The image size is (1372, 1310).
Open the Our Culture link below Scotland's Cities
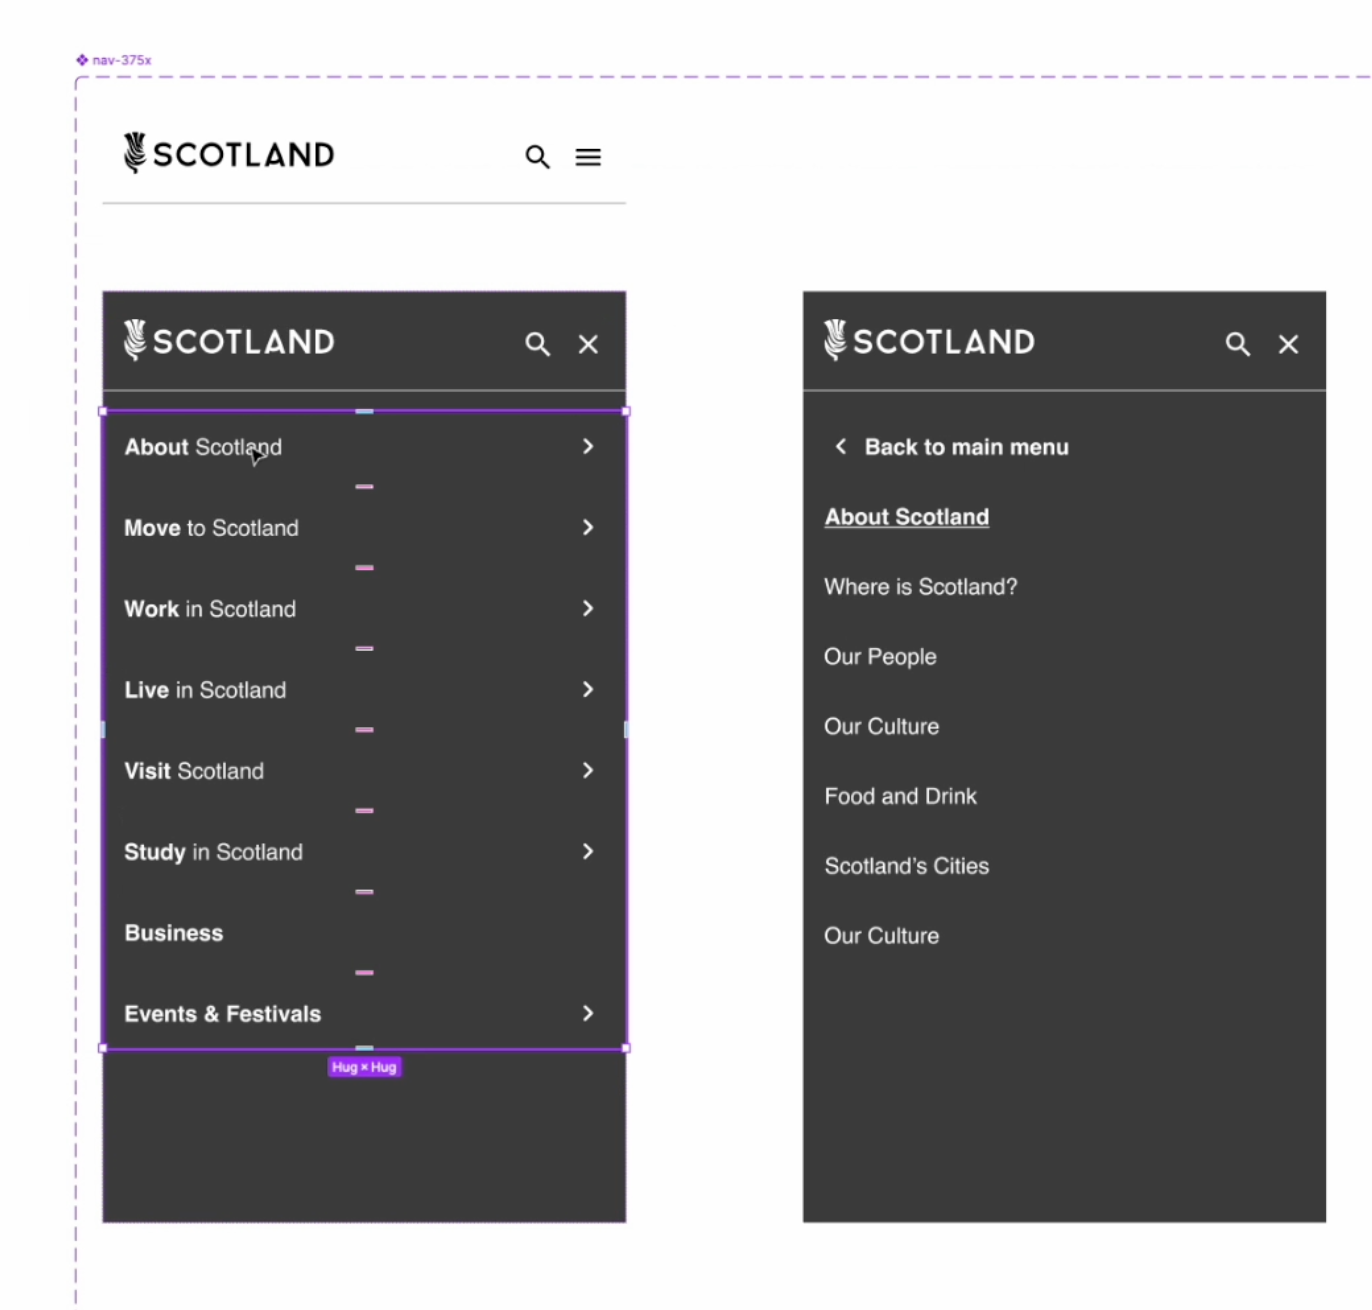click(881, 936)
